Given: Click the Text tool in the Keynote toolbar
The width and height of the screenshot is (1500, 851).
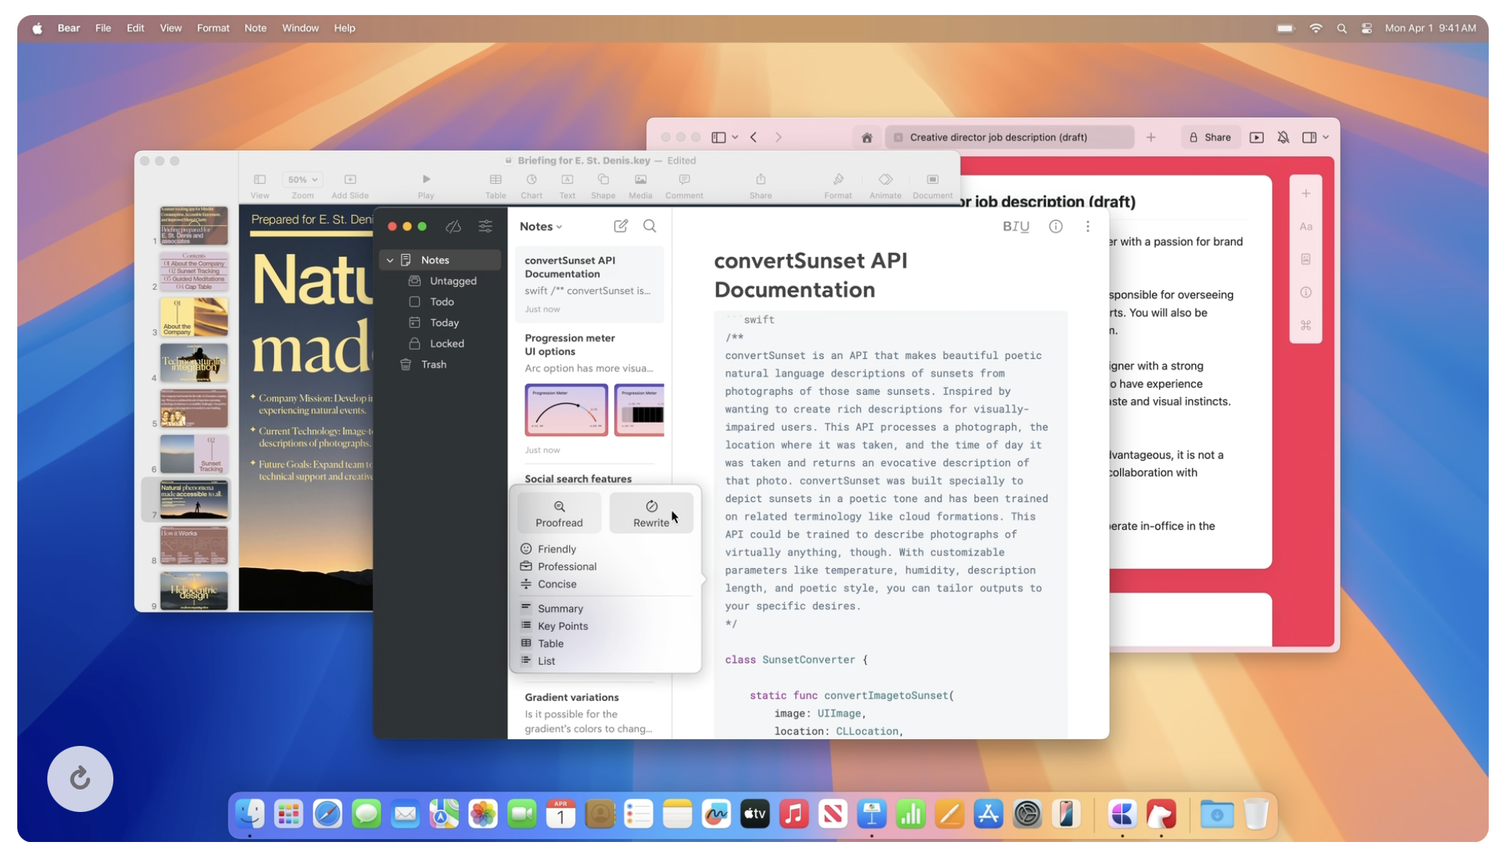Looking at the screenshot, I should [567, 186].
